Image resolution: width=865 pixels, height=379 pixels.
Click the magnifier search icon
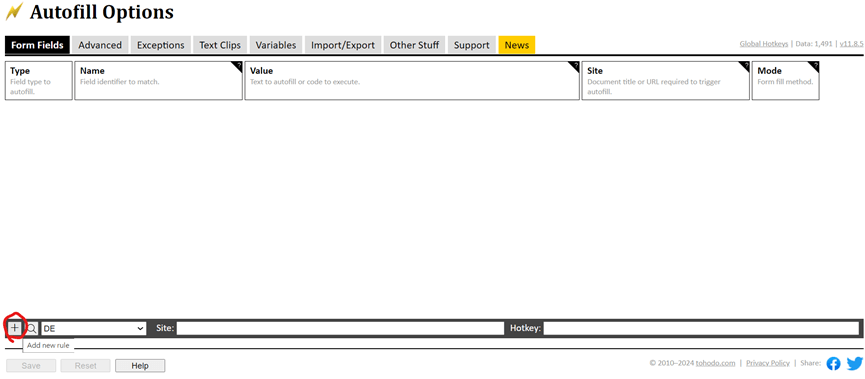[x=31, y=328]
